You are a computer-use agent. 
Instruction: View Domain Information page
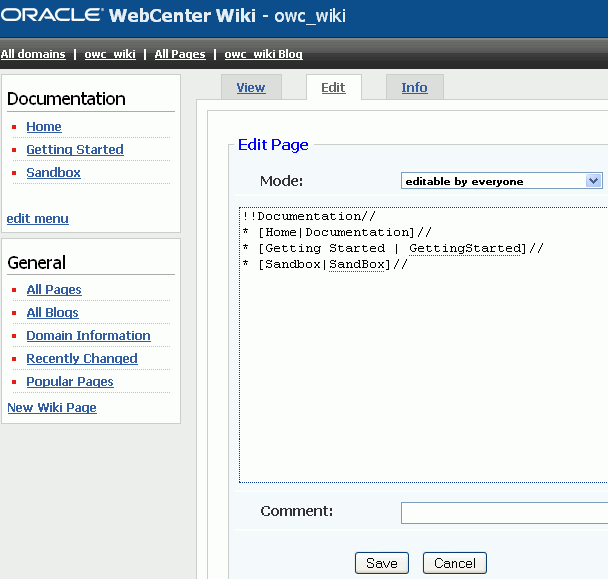[x=88, y=336]
